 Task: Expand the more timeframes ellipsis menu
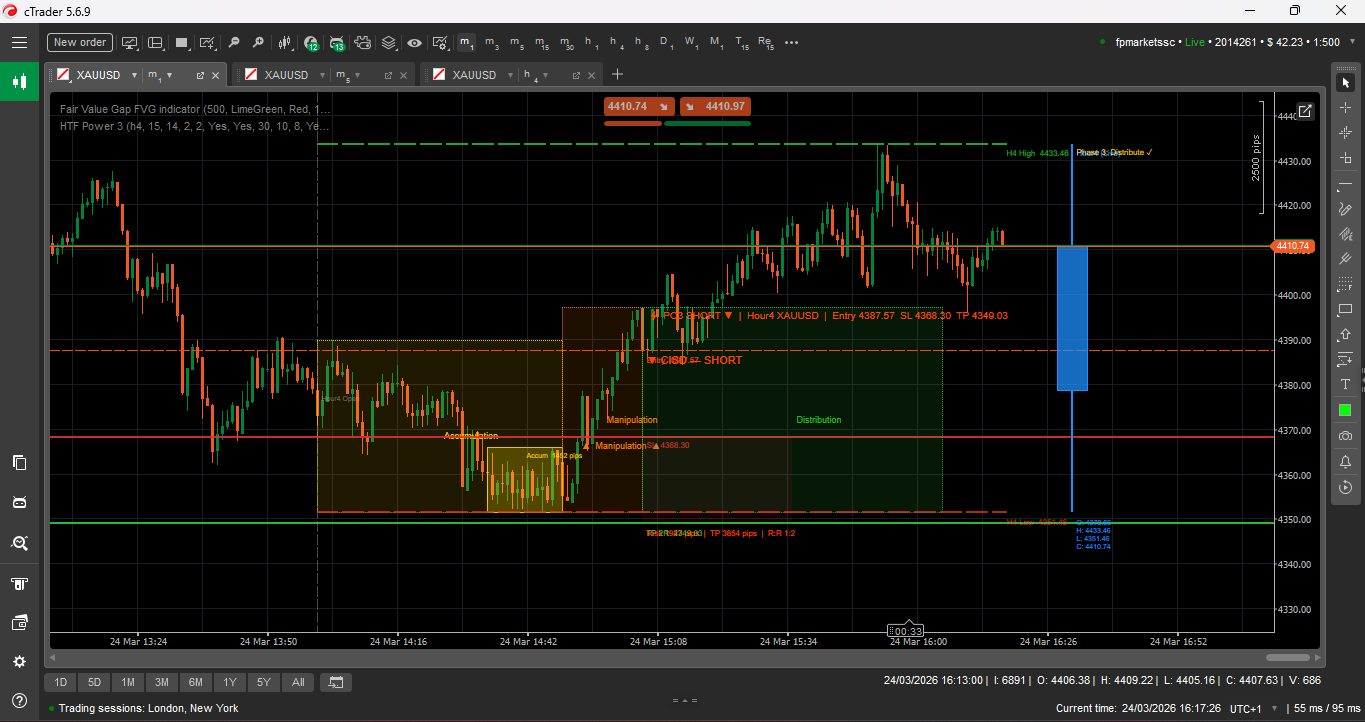click(x=792, y=43)
